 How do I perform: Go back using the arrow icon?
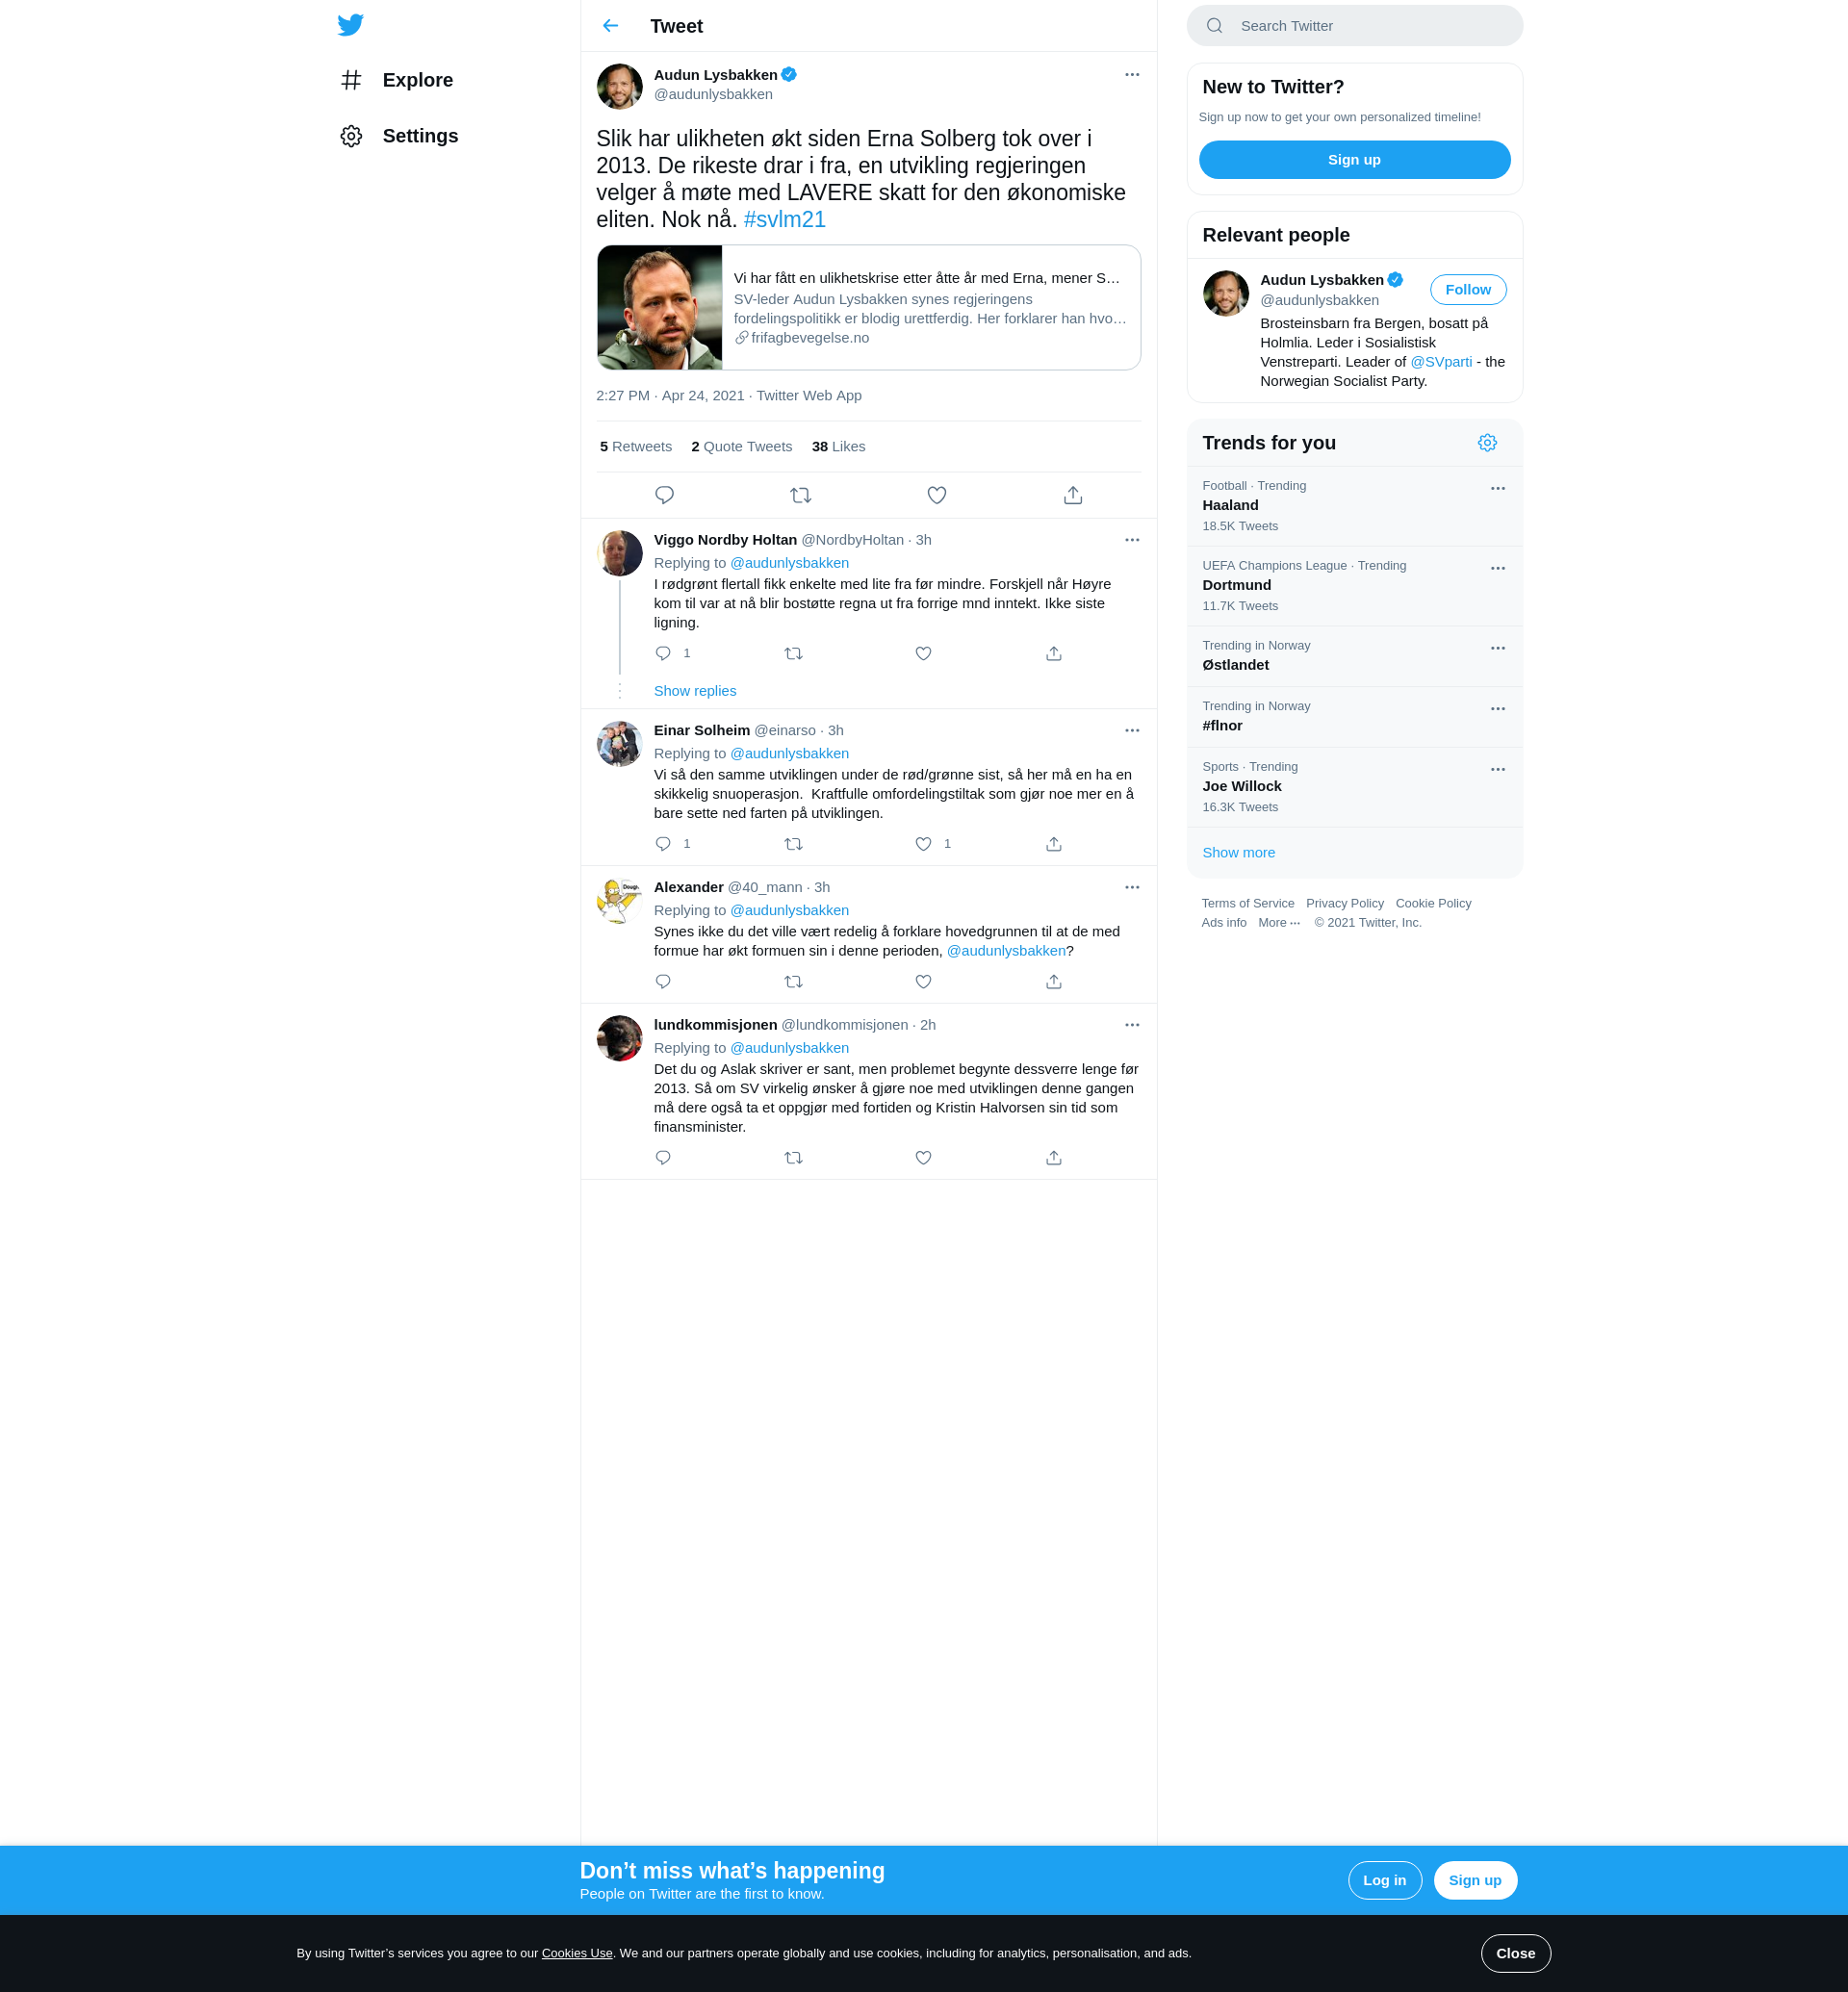[x=610, y=26]
